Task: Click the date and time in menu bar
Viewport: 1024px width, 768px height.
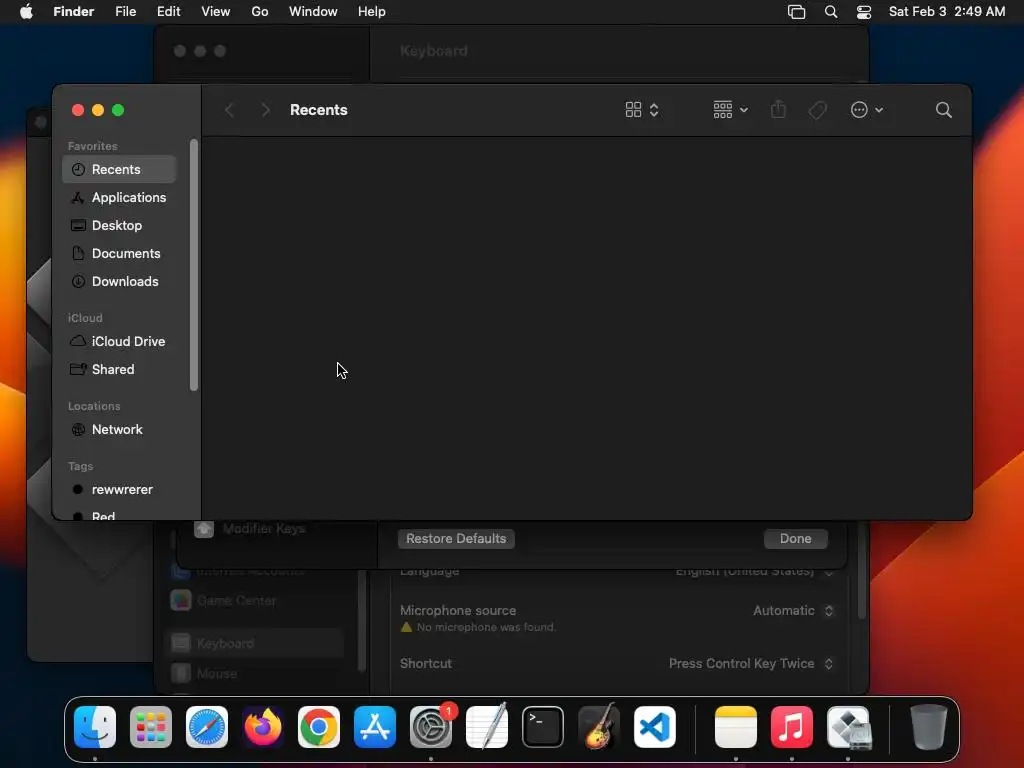Action: tap(947, 12)
